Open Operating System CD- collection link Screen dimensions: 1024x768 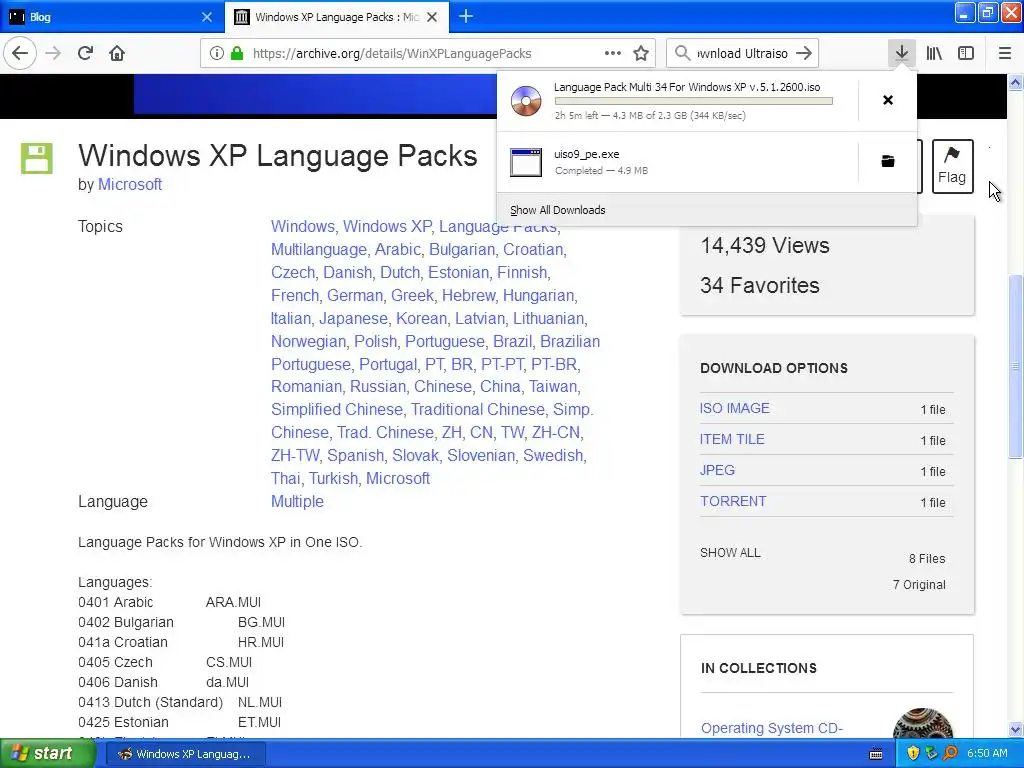click(x=772, y=728)
